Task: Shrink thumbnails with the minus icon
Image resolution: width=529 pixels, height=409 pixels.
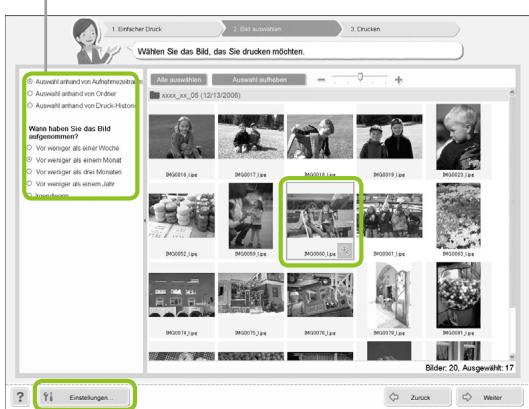Action: coord(321,80)
